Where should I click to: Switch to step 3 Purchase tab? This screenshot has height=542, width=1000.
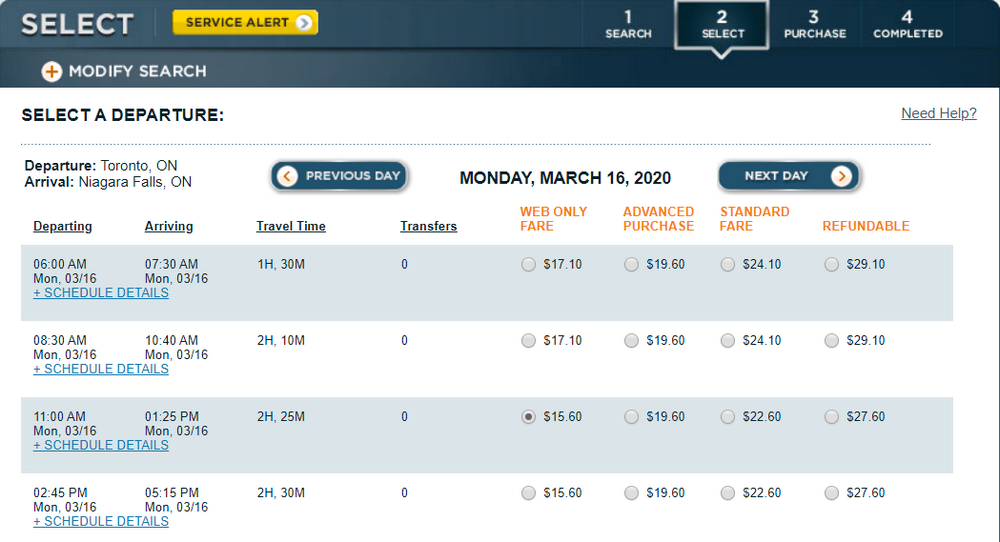click(x=814, y=24)
